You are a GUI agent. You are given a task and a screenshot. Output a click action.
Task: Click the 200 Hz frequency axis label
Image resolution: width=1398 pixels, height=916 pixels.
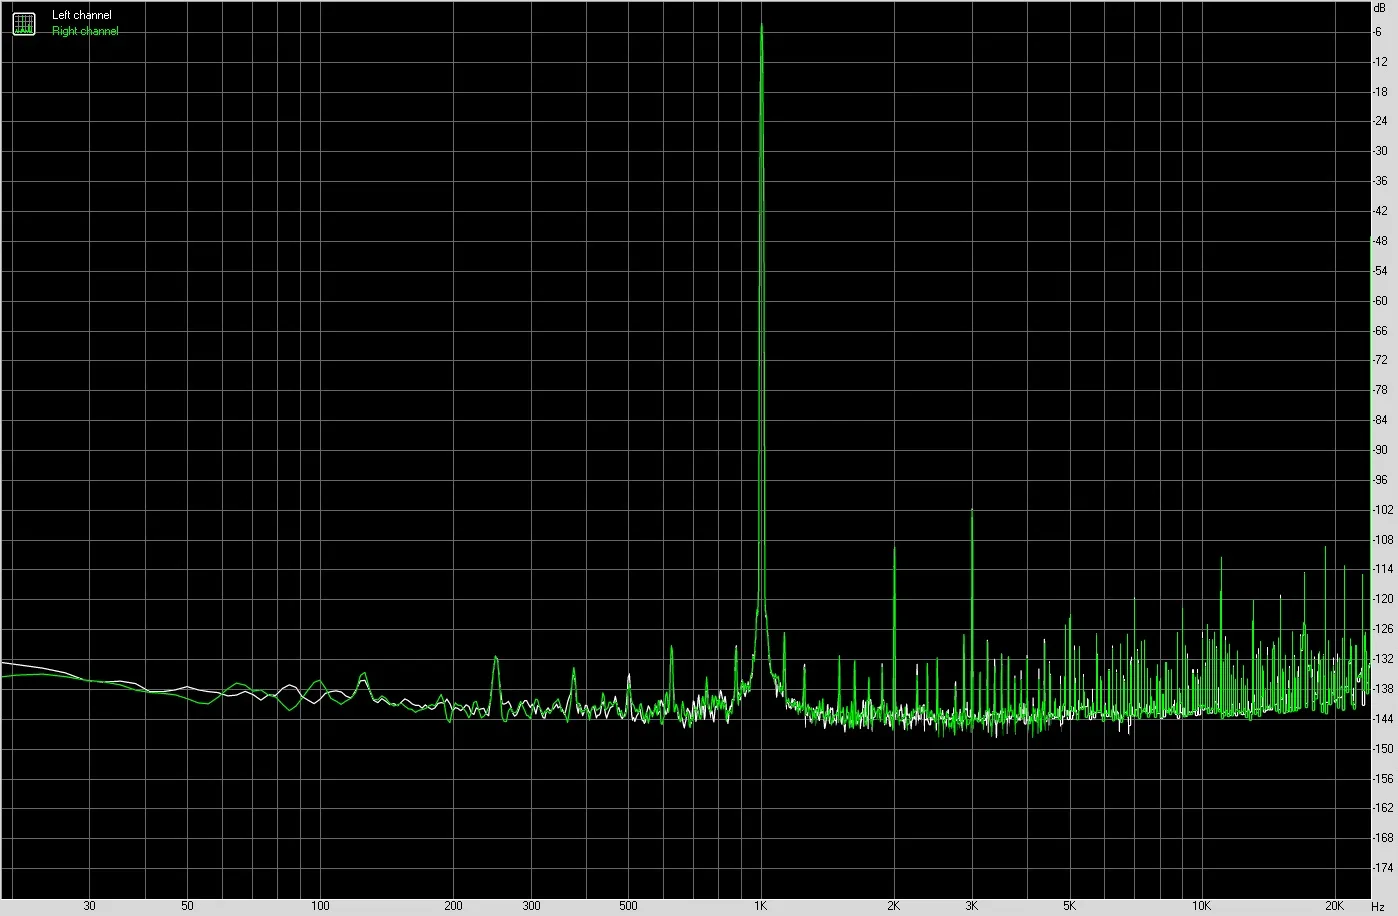(x=453, y=906)
